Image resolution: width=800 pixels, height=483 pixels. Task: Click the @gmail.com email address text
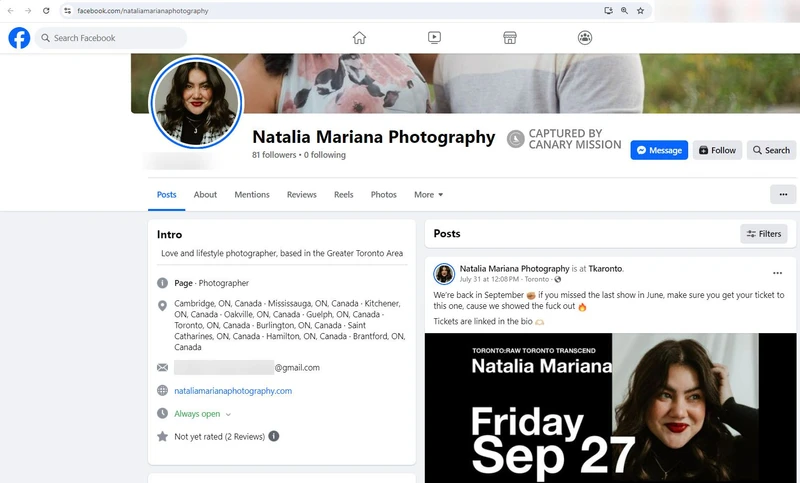click(x=297, y=367)
